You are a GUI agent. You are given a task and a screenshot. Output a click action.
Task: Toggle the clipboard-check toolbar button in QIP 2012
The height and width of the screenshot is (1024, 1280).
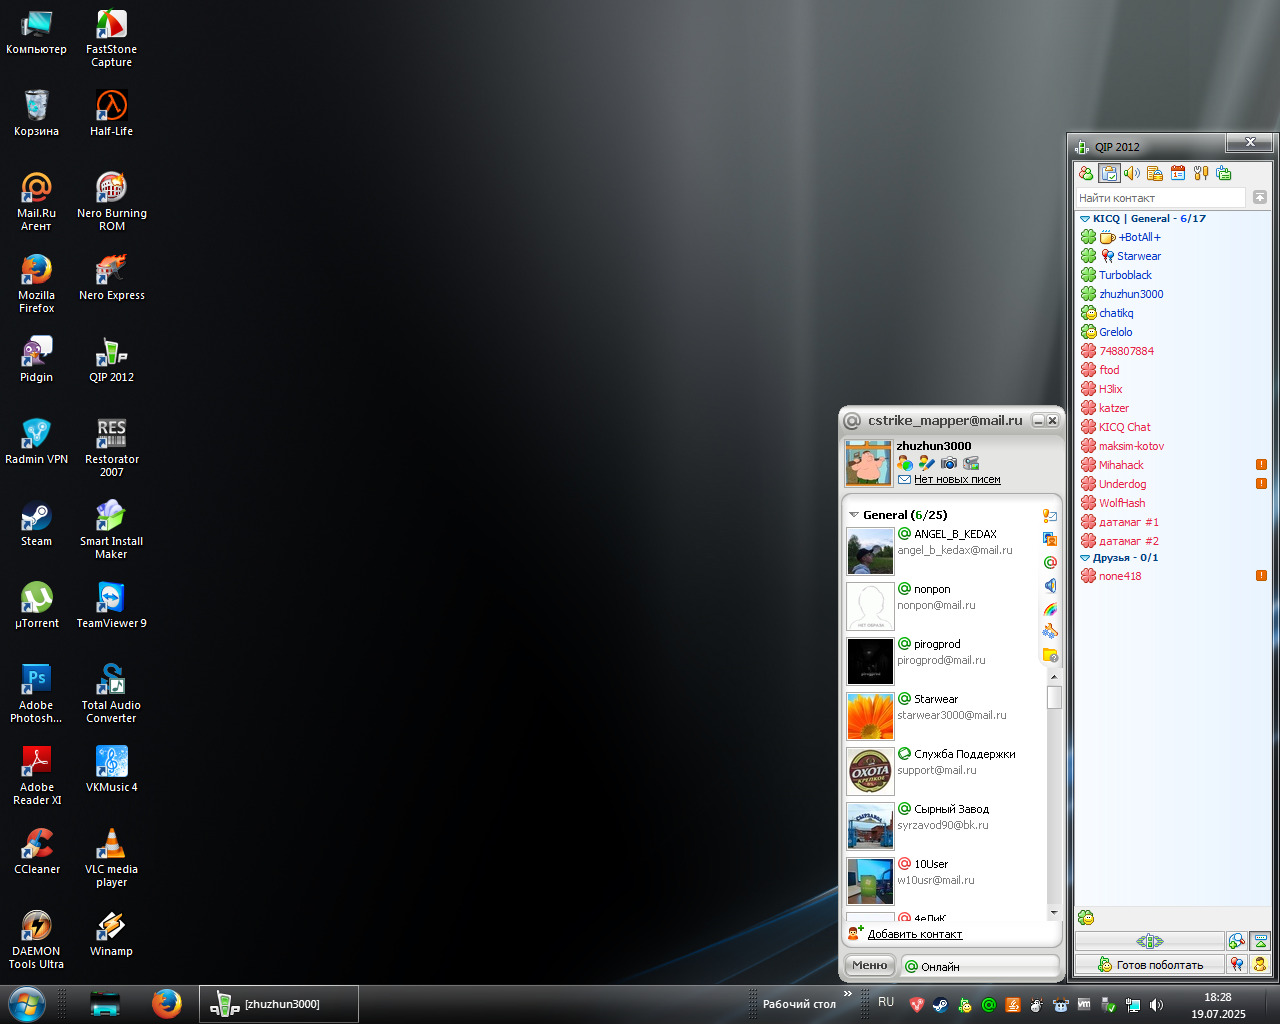point(1109,173)
